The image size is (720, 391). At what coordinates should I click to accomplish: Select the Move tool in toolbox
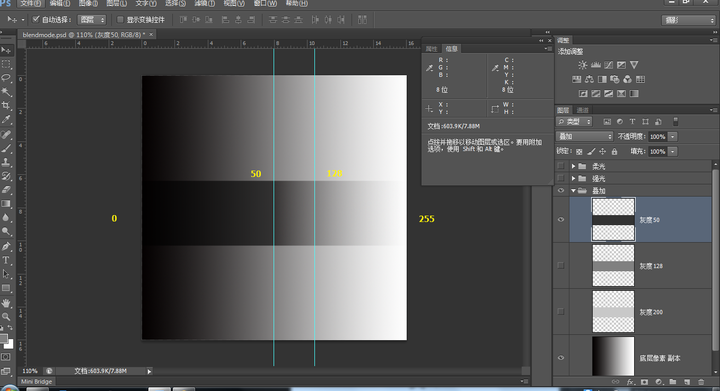[x=6, y=50]
